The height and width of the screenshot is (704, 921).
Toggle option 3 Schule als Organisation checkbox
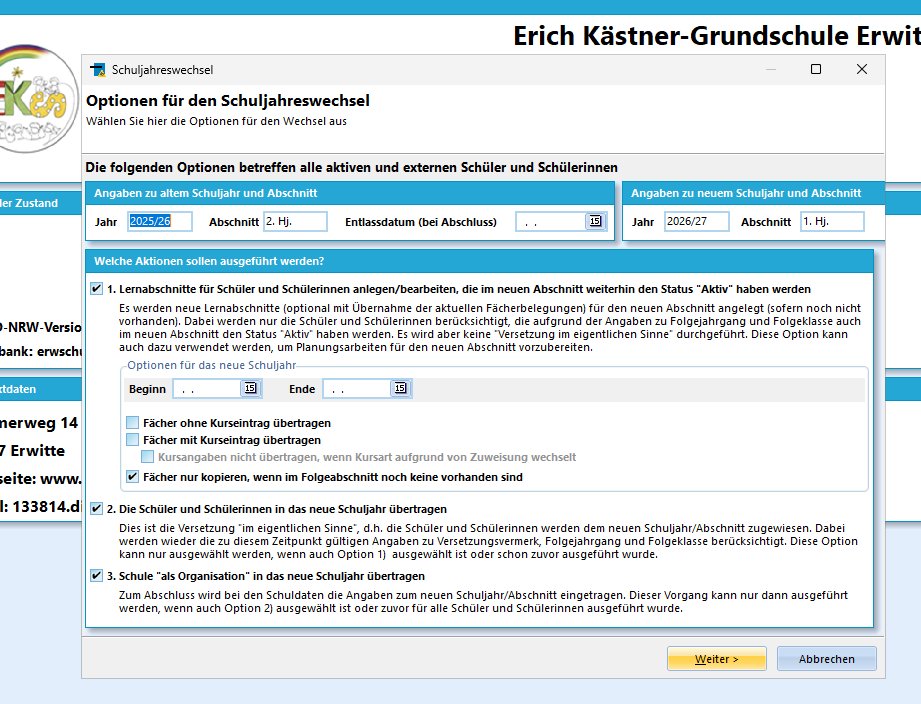click(x=96, y=575)
